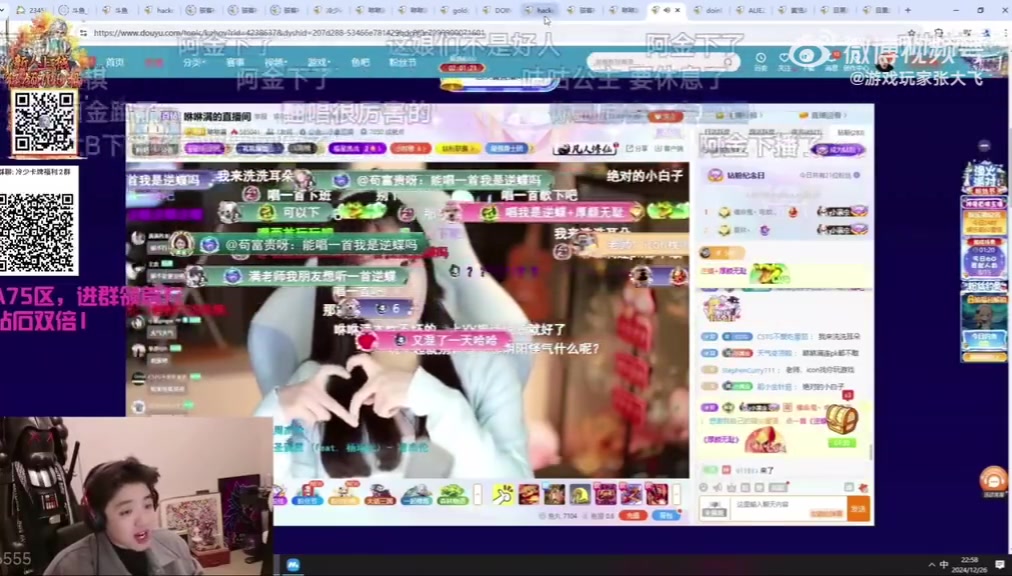The height and width of the screenshot is (576, 1012).
Task: Open the 分类 dropdown in Douyu navigation
Action: [x=194, y=63]
